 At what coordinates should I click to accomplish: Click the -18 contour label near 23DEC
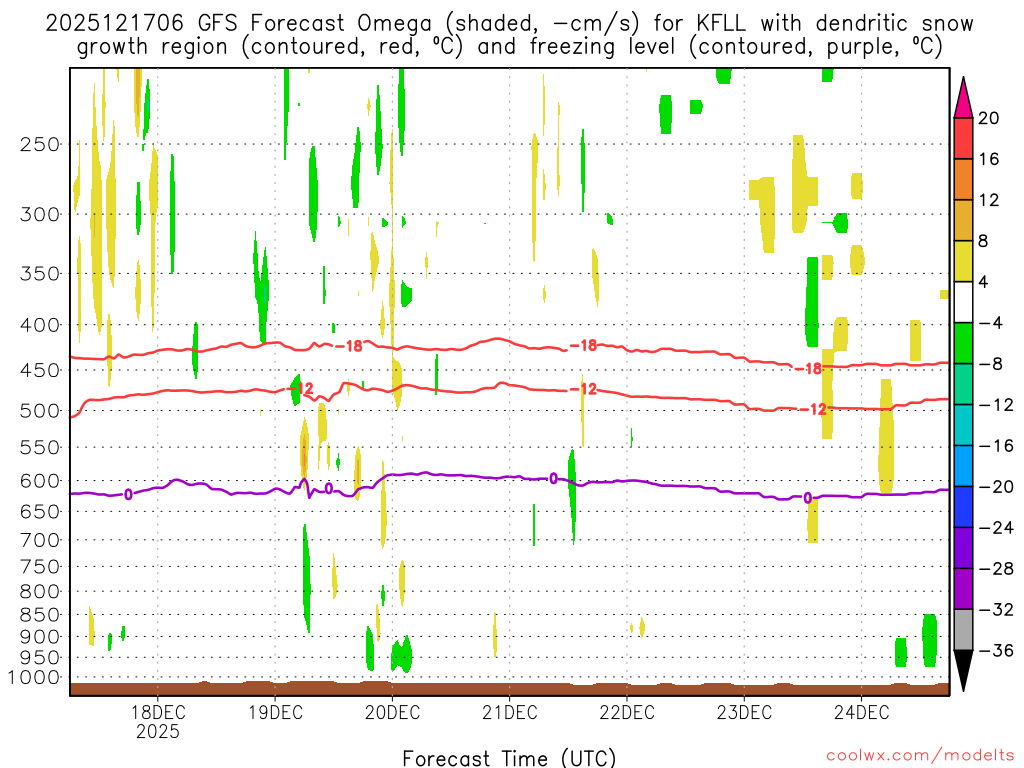click(808, 369)
